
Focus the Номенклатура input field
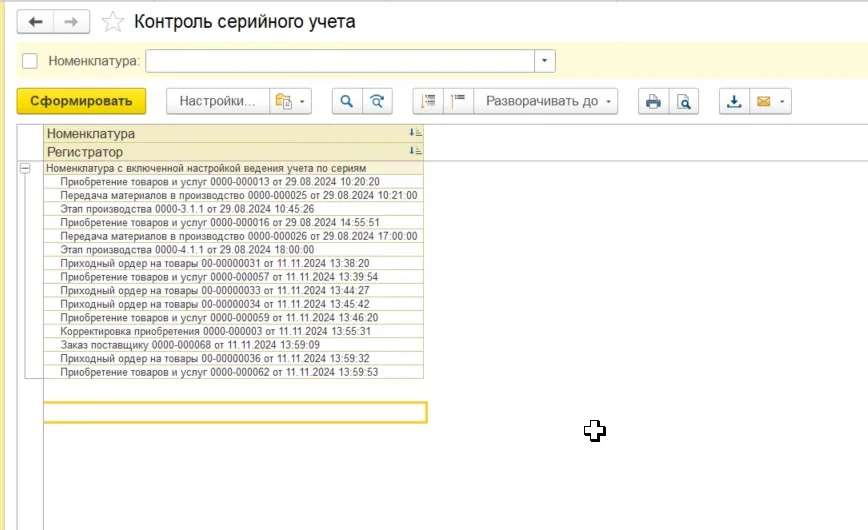pyautogui.click(x=340, y=61)
